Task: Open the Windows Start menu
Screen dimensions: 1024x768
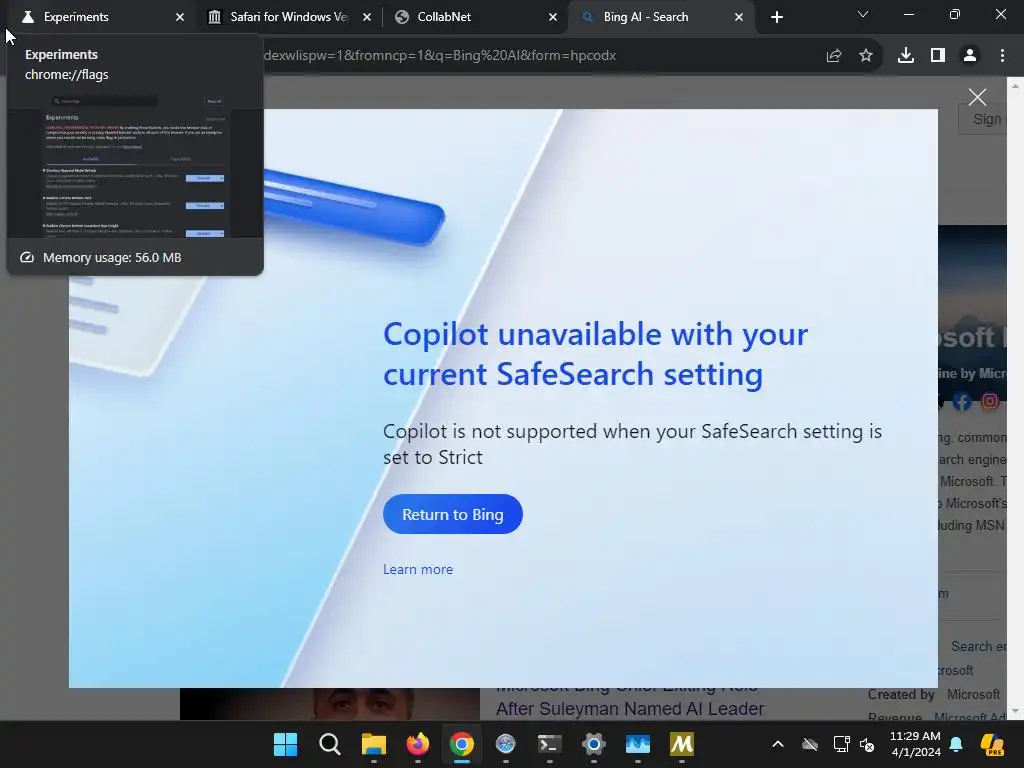Action: coord(285,744)
